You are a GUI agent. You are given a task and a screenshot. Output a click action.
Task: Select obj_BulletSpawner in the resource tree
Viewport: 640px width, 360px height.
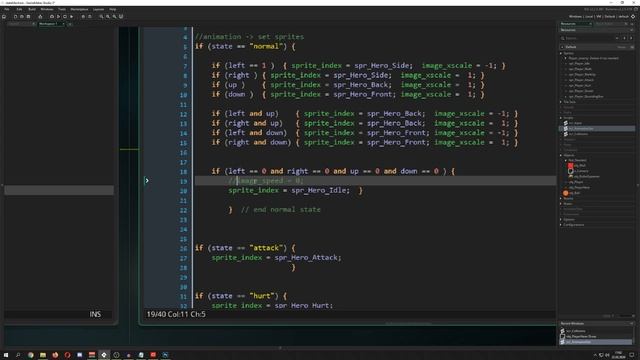click(587, 176)
